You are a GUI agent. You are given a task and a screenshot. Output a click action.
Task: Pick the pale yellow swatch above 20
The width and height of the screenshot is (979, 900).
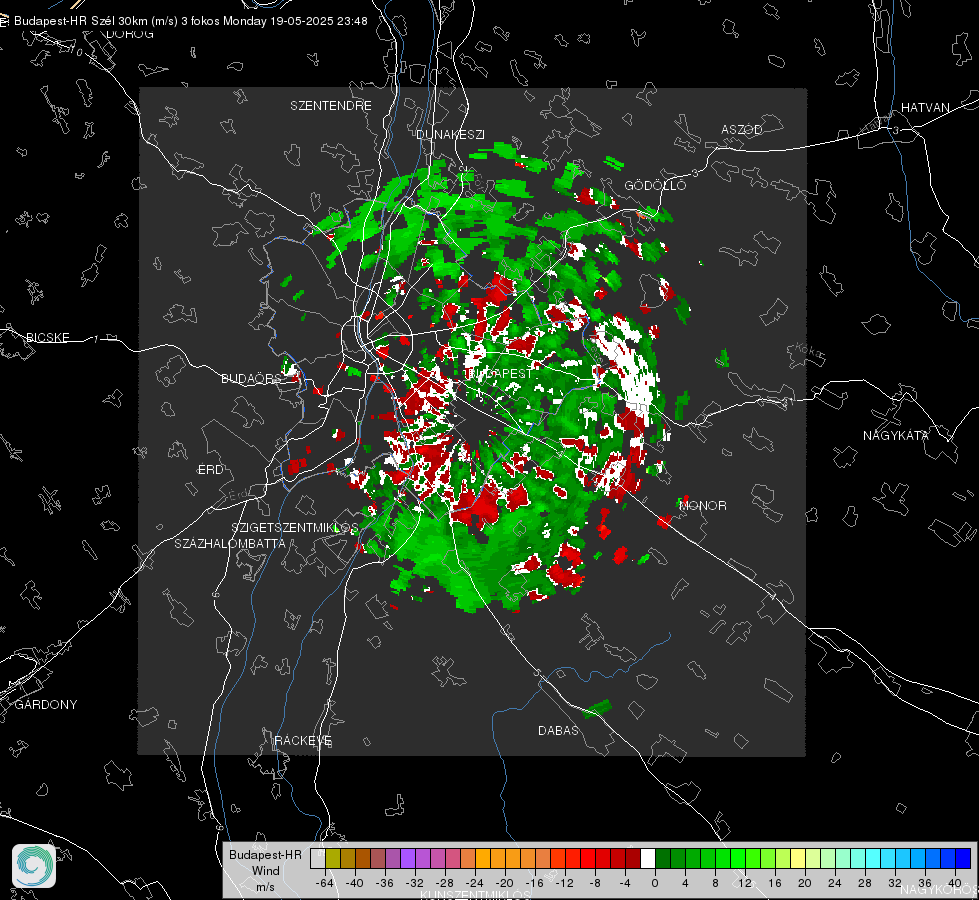point(799,858)
